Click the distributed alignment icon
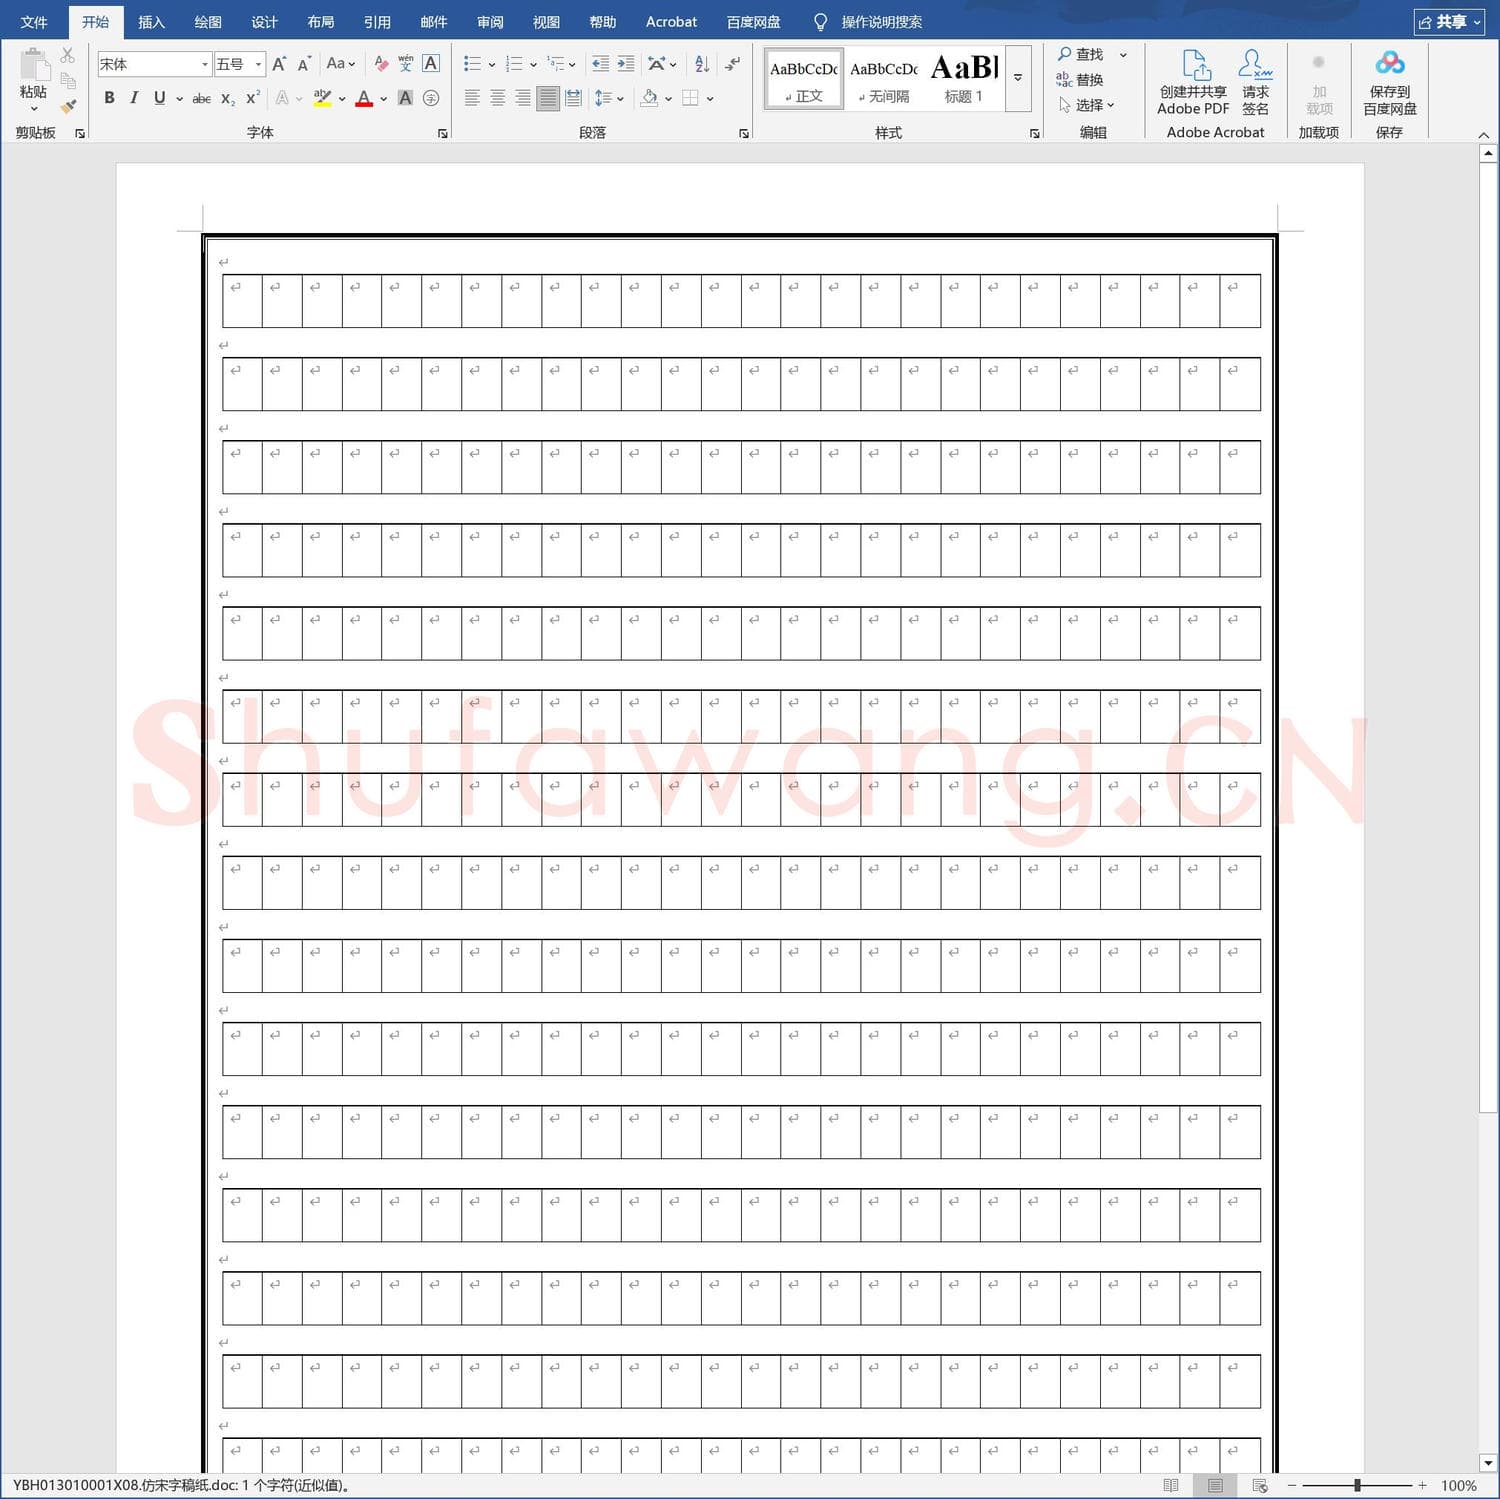The height and width of the screenshot is (1499, 1500). coord(573,98)
